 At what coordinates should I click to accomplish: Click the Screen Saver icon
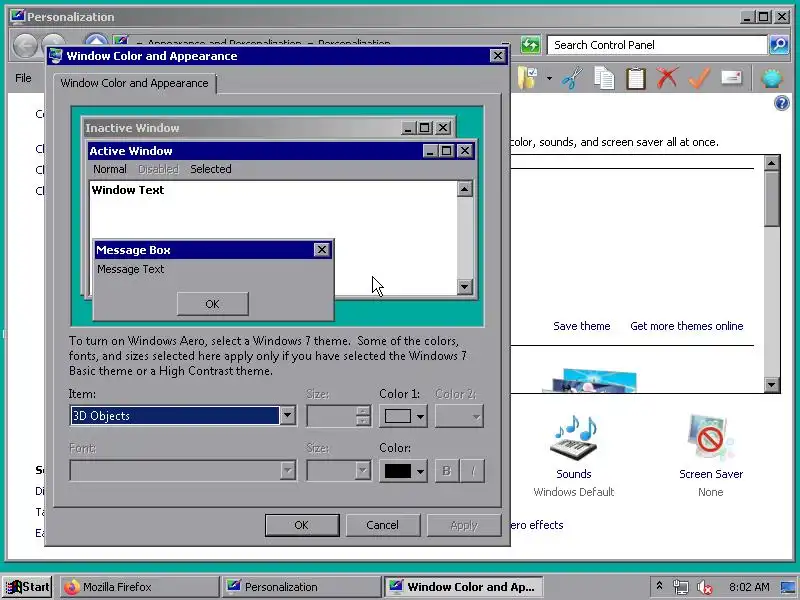[x=710, y=438]
